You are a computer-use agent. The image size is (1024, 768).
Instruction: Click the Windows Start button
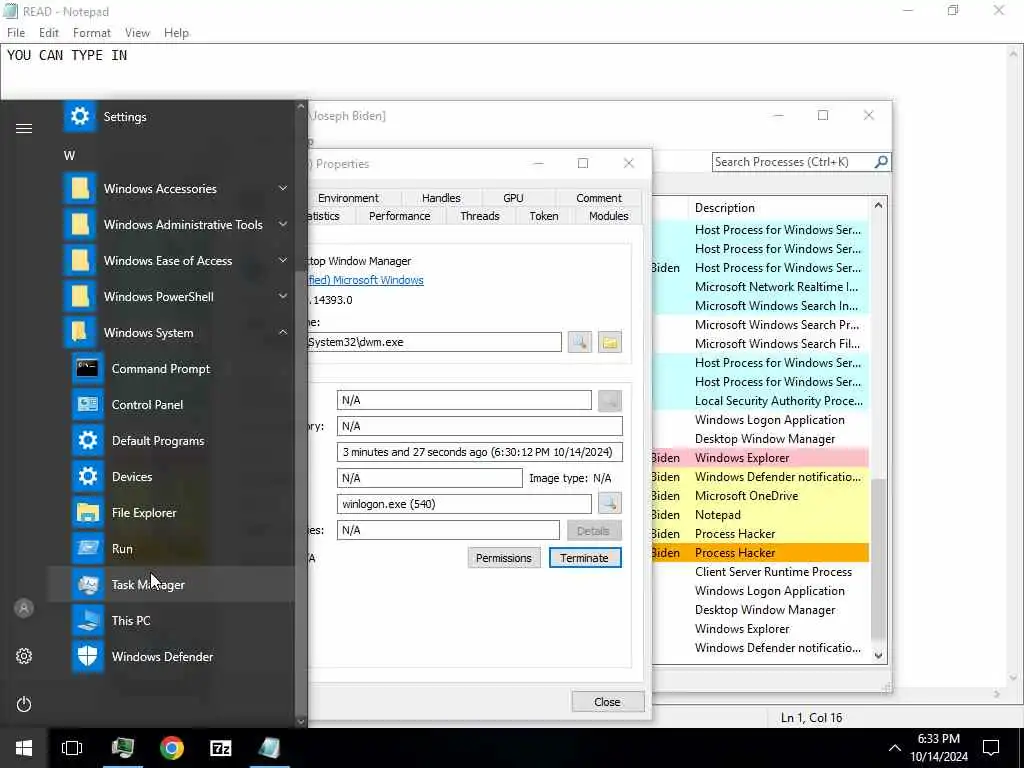(24, 748)
